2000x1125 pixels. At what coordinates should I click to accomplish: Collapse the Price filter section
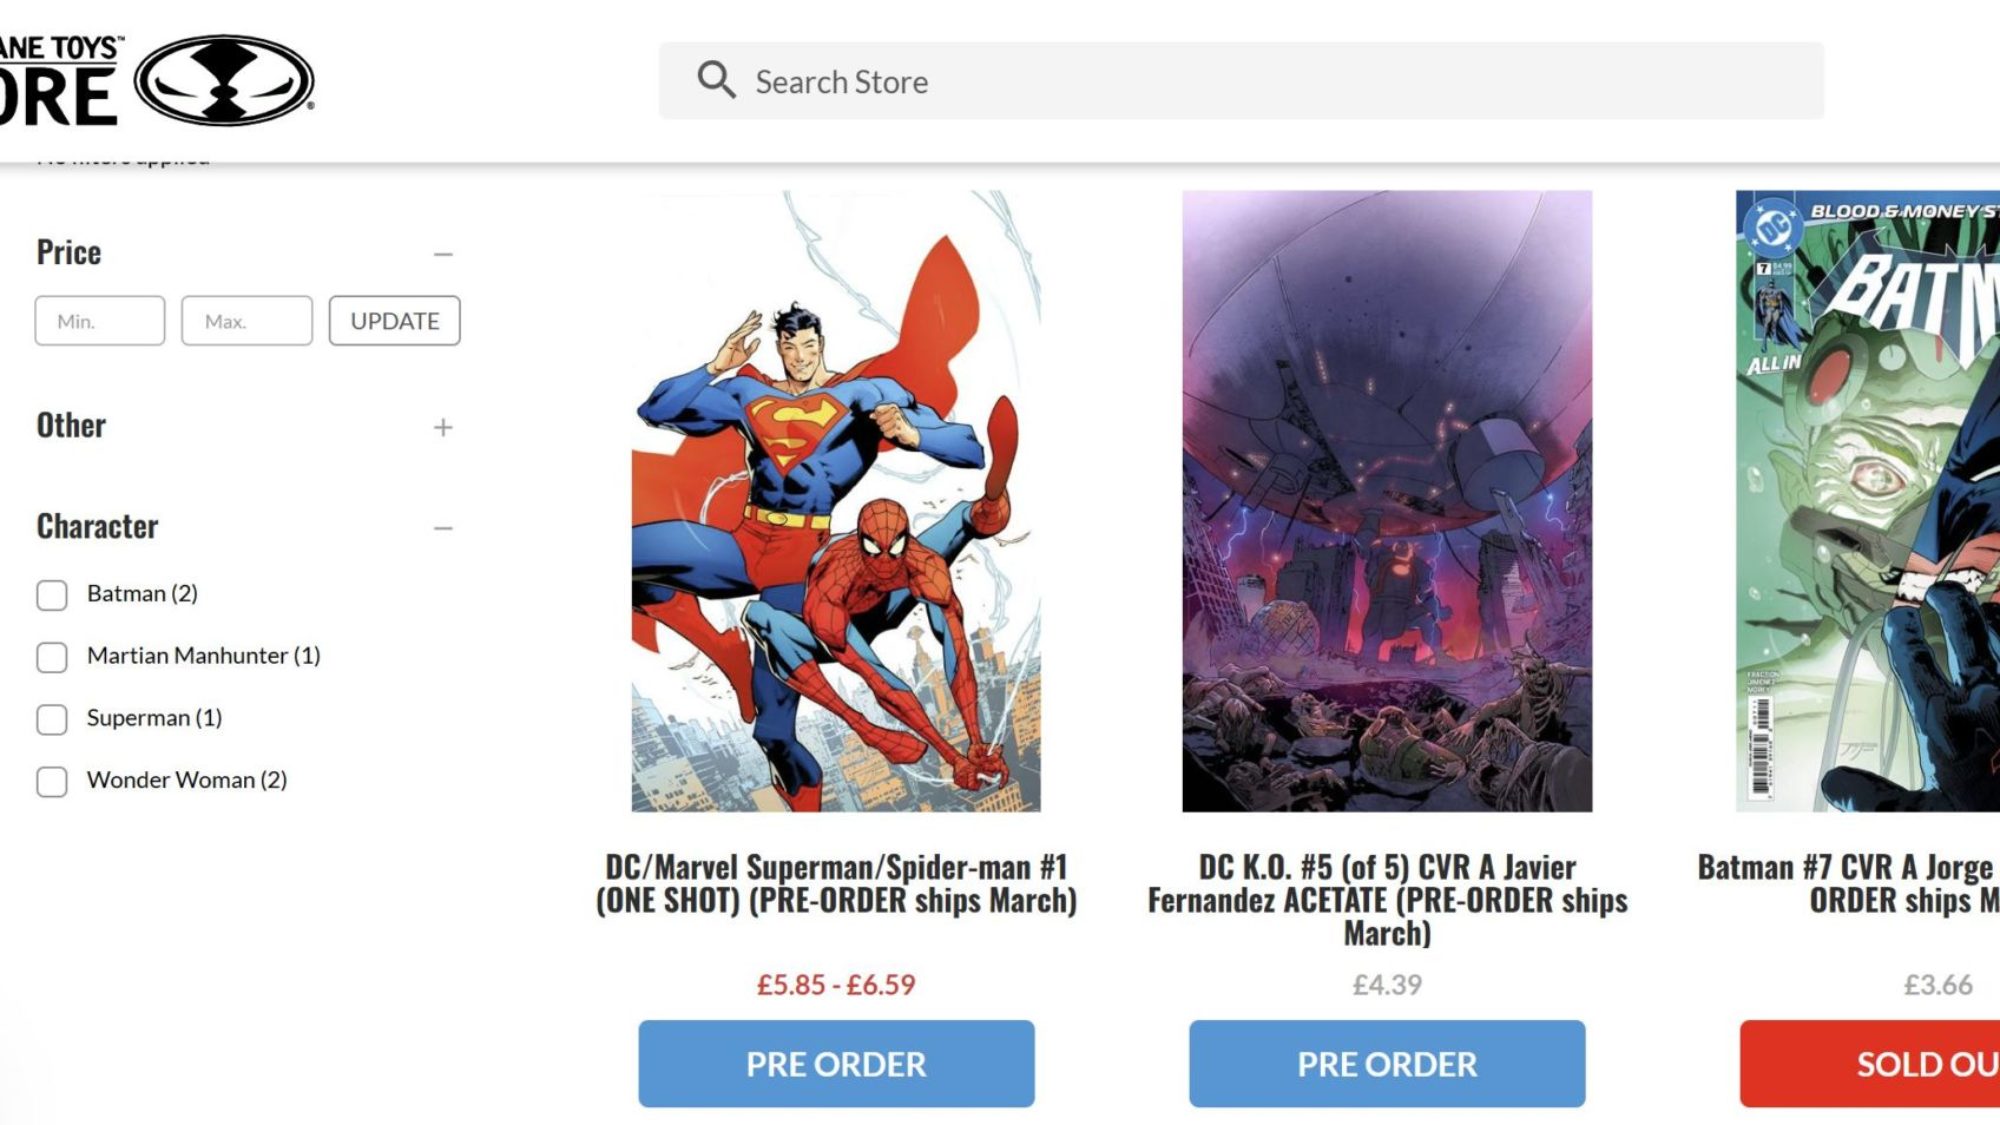tap(443, 255)
